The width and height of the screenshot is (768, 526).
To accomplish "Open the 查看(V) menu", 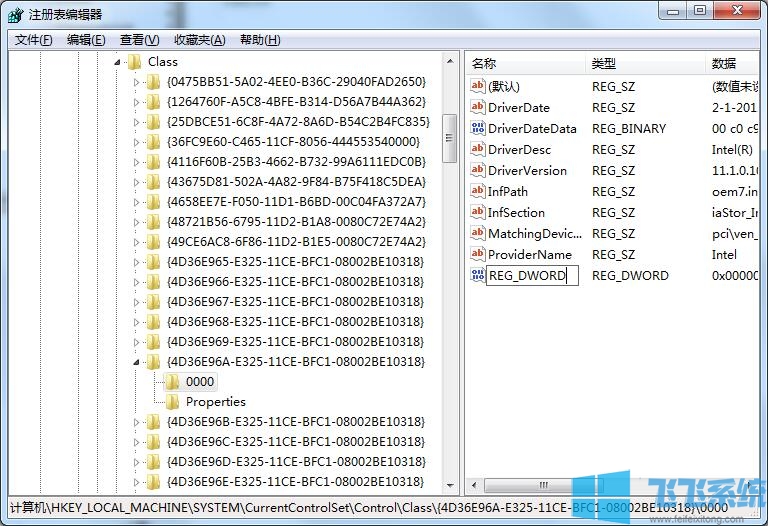I will [x=139, y=40].
